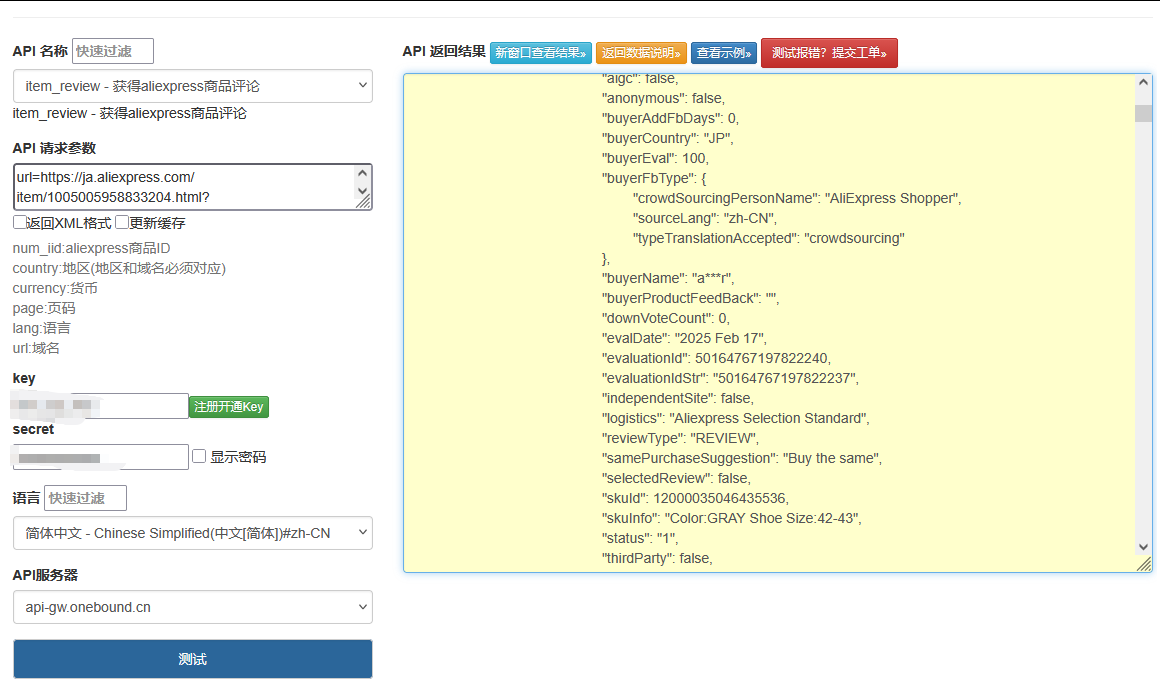This screenshot has width=1160, height=689.
Task: Click the result textarea resize handle
Action: point(1144,564)
